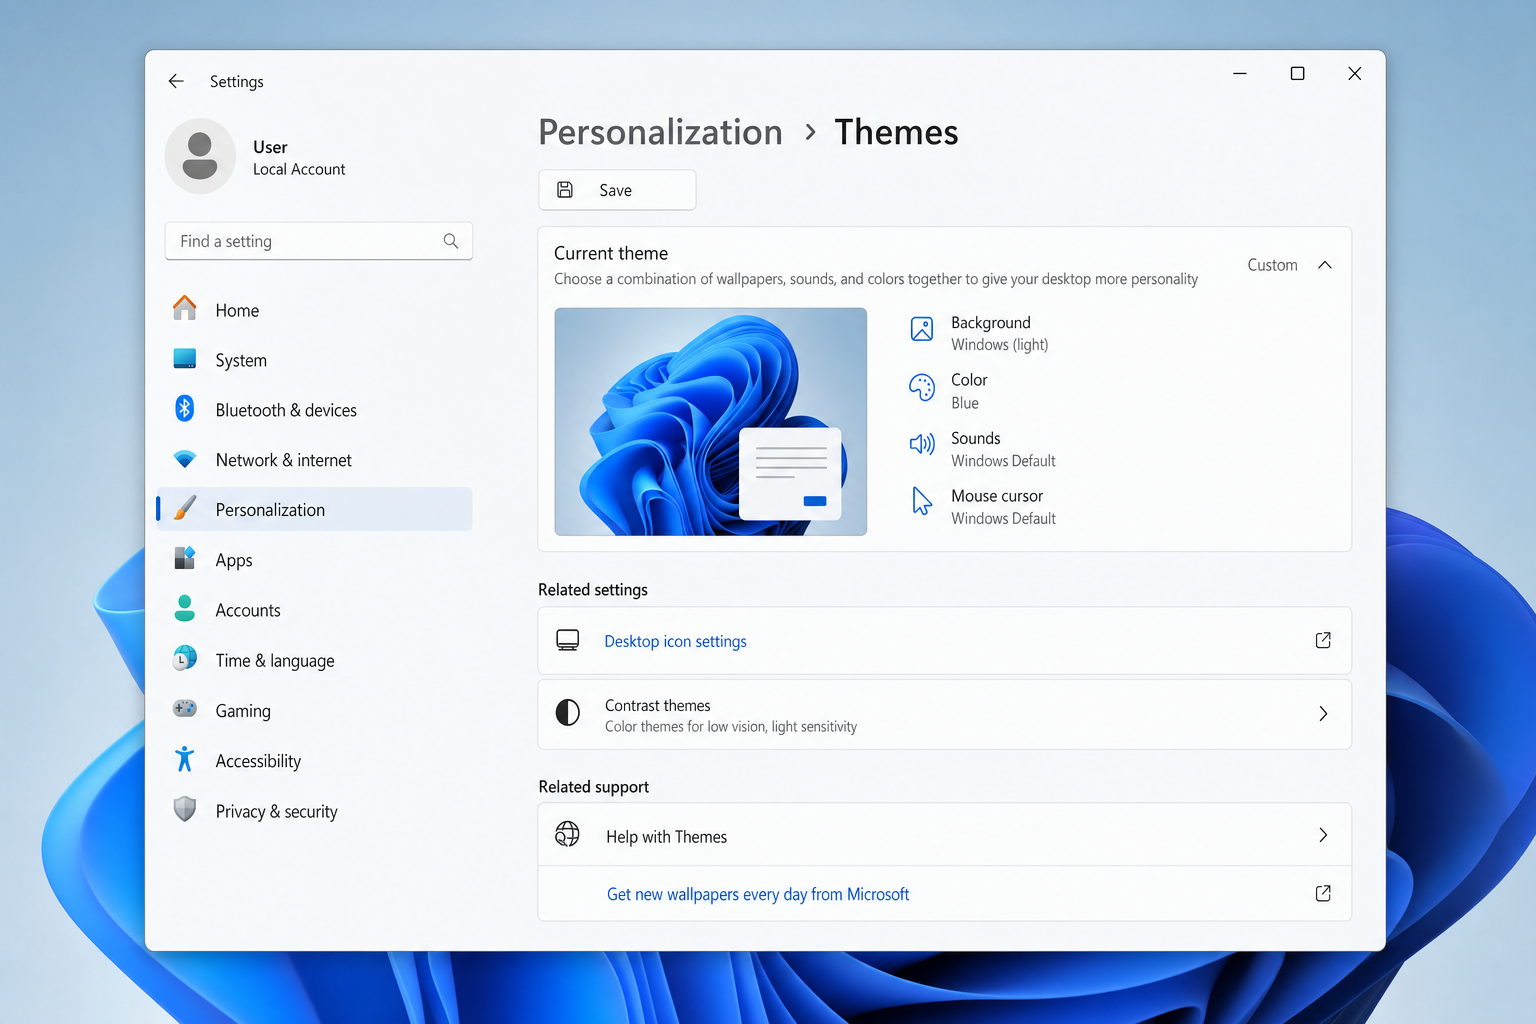The image size is (1536, 1024).
Task: Click the Privacy shield icon
Action: pos(185,809)
